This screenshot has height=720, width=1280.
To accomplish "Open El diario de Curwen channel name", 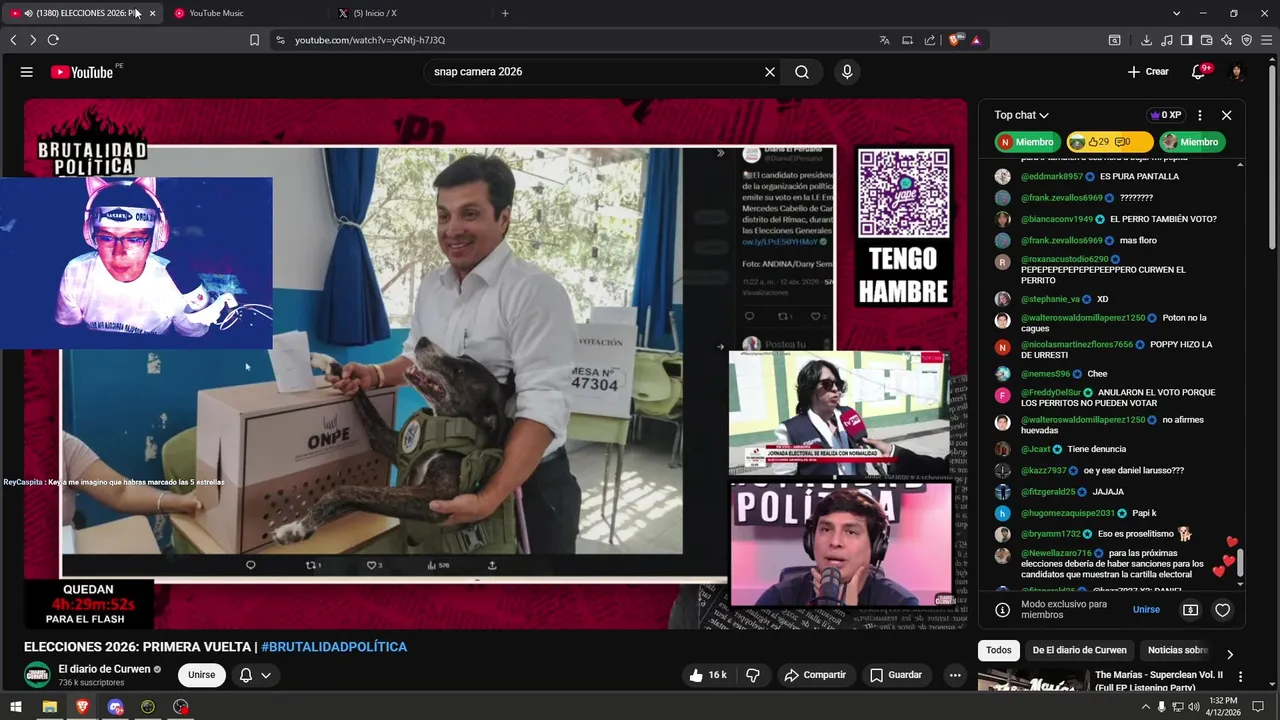I will pos(105,669).
